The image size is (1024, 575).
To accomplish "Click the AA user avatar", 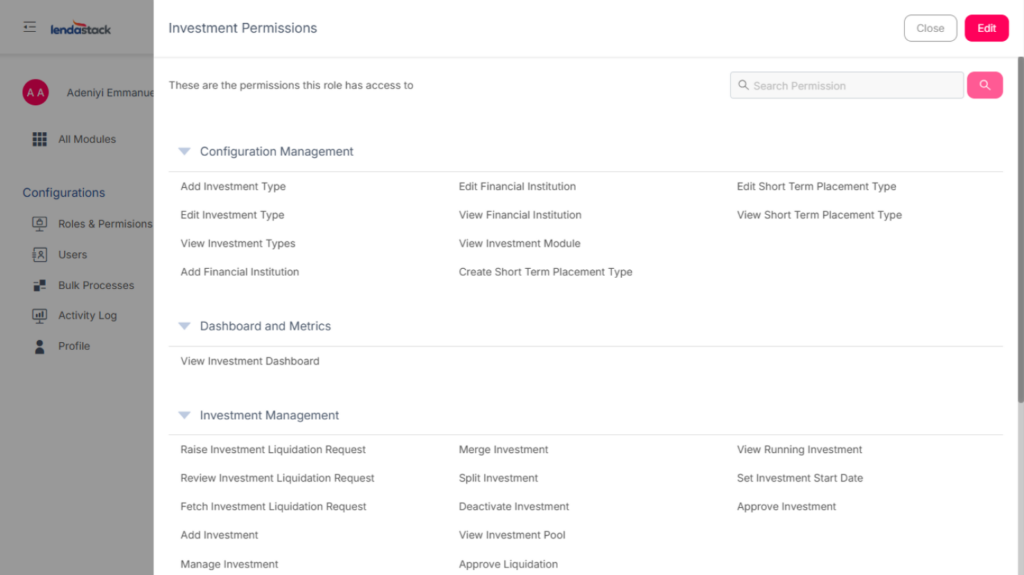I will pyautogui.click(x=35, y=93).
